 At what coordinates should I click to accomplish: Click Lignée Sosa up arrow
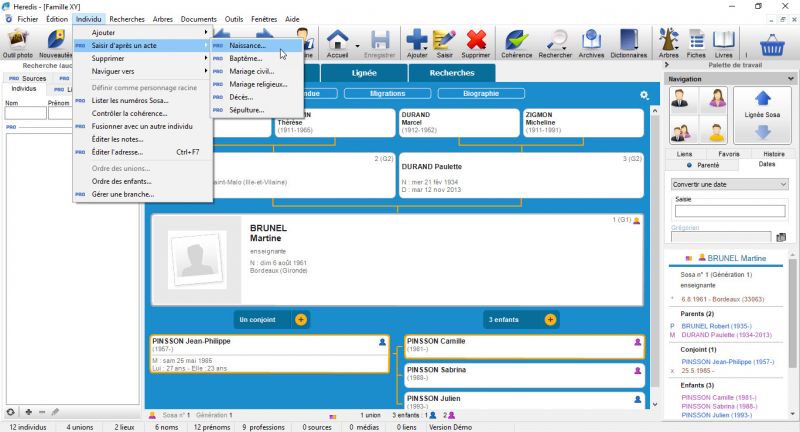coord(762,98)
